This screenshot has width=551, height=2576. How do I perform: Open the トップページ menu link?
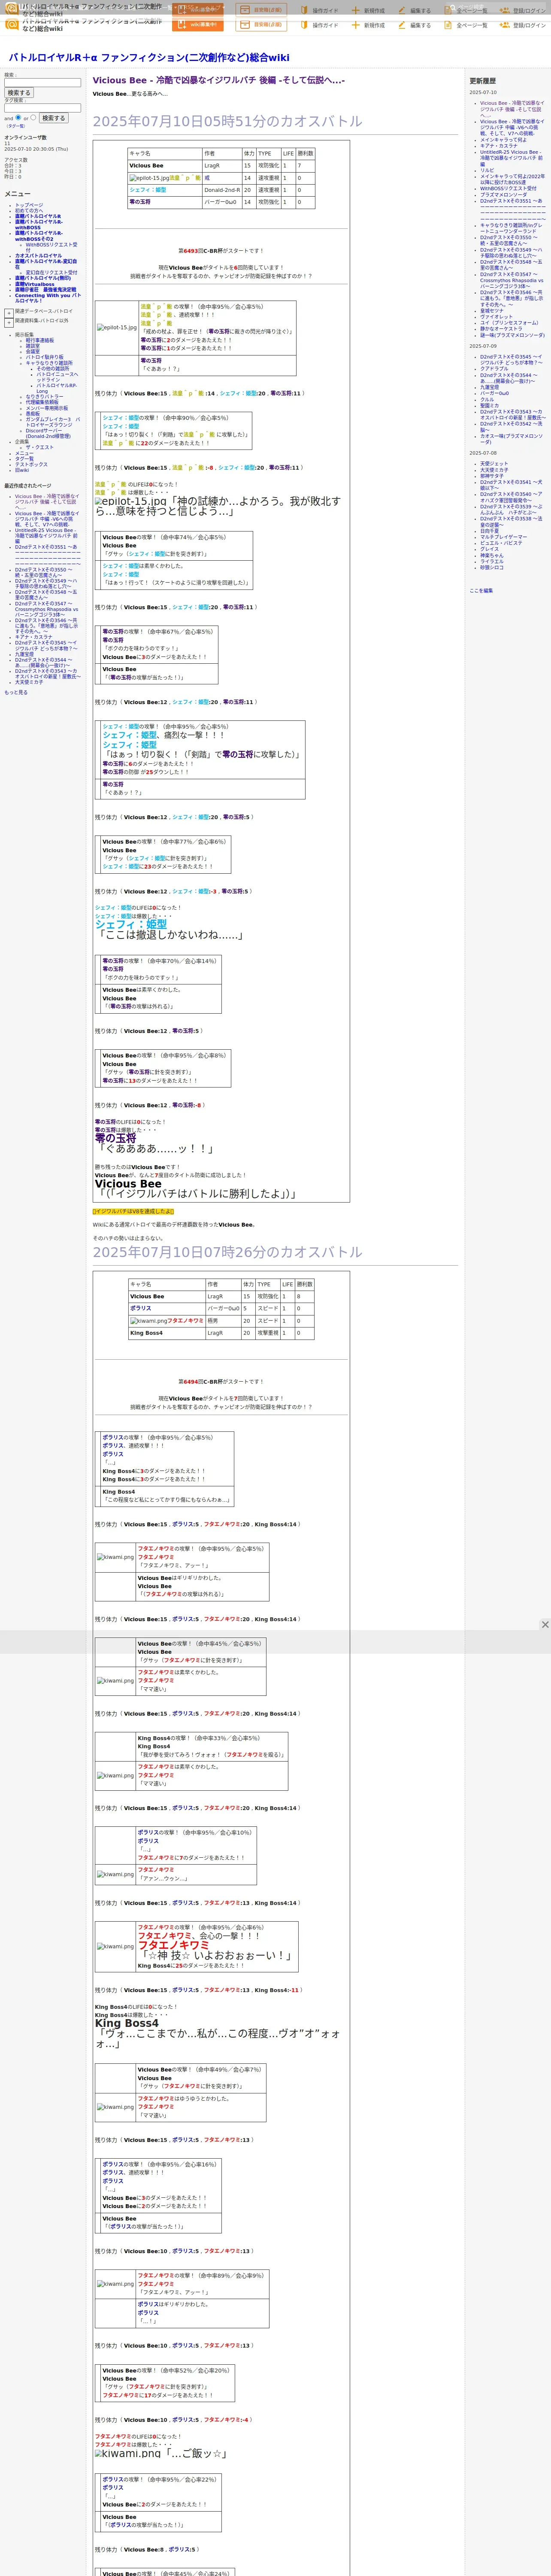pos(29,205)
